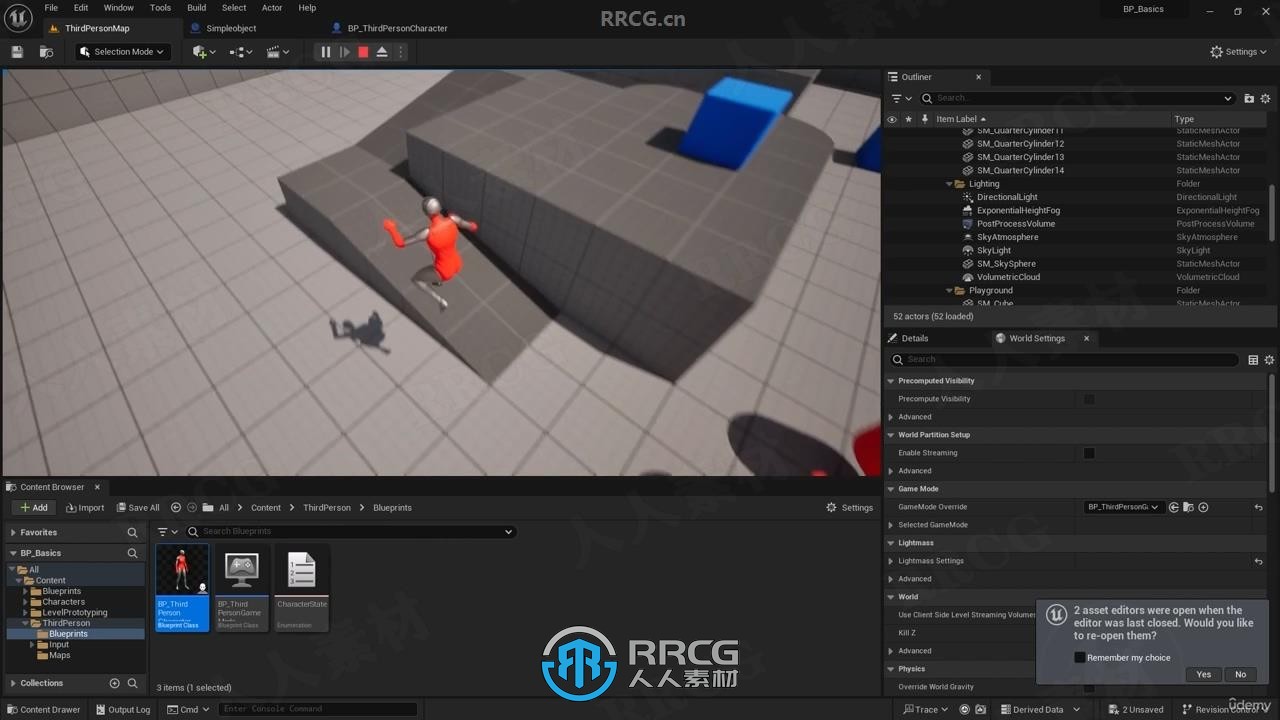The height and width of the screenshot is (720, 1280).
Task: Click Outliner add folder icon
Action: 1249,98
